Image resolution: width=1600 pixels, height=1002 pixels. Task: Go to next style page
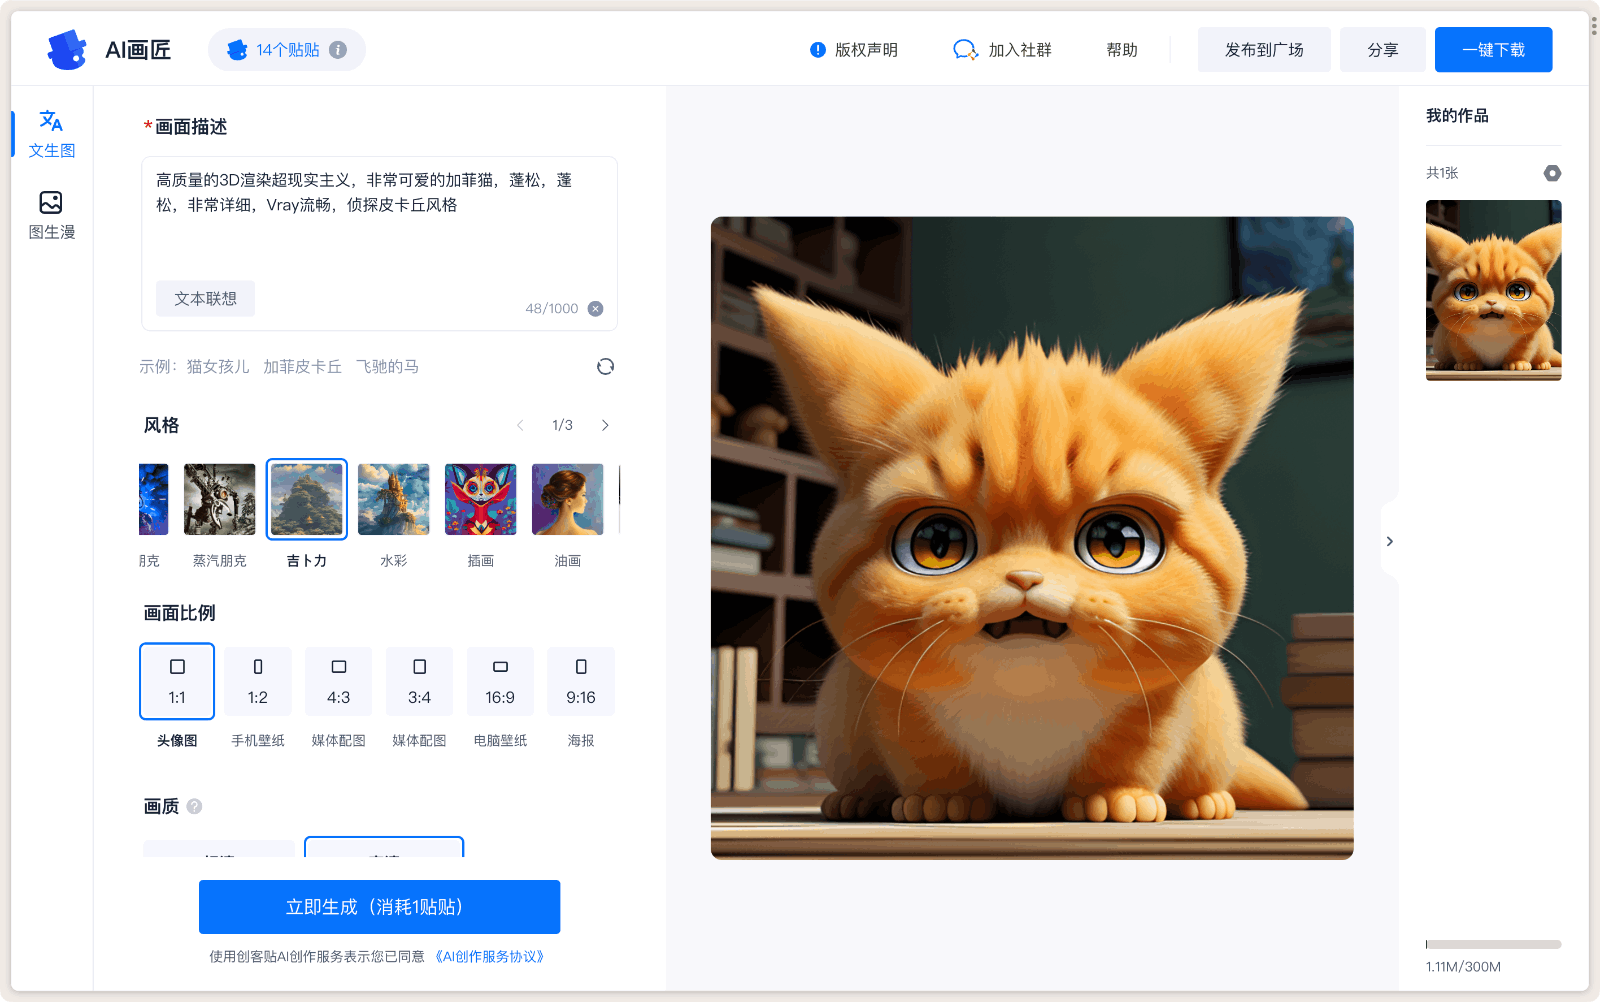coord(605,425)
